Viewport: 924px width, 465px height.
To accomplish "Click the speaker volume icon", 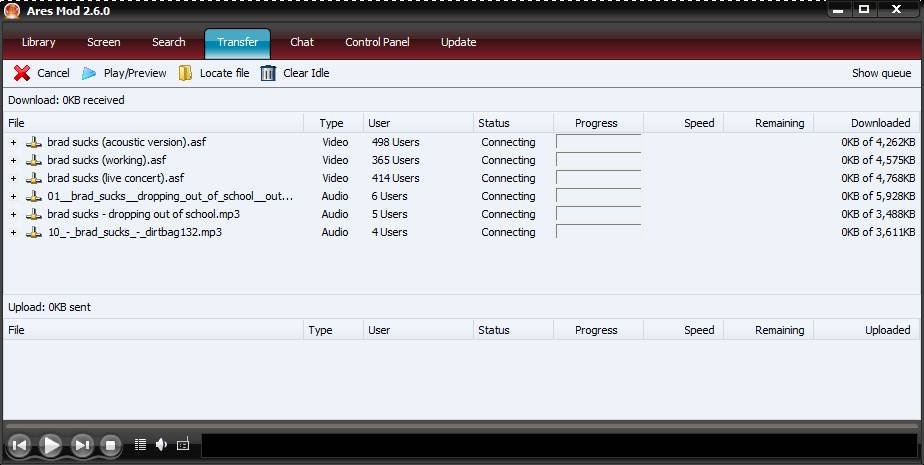I will 161,444.
